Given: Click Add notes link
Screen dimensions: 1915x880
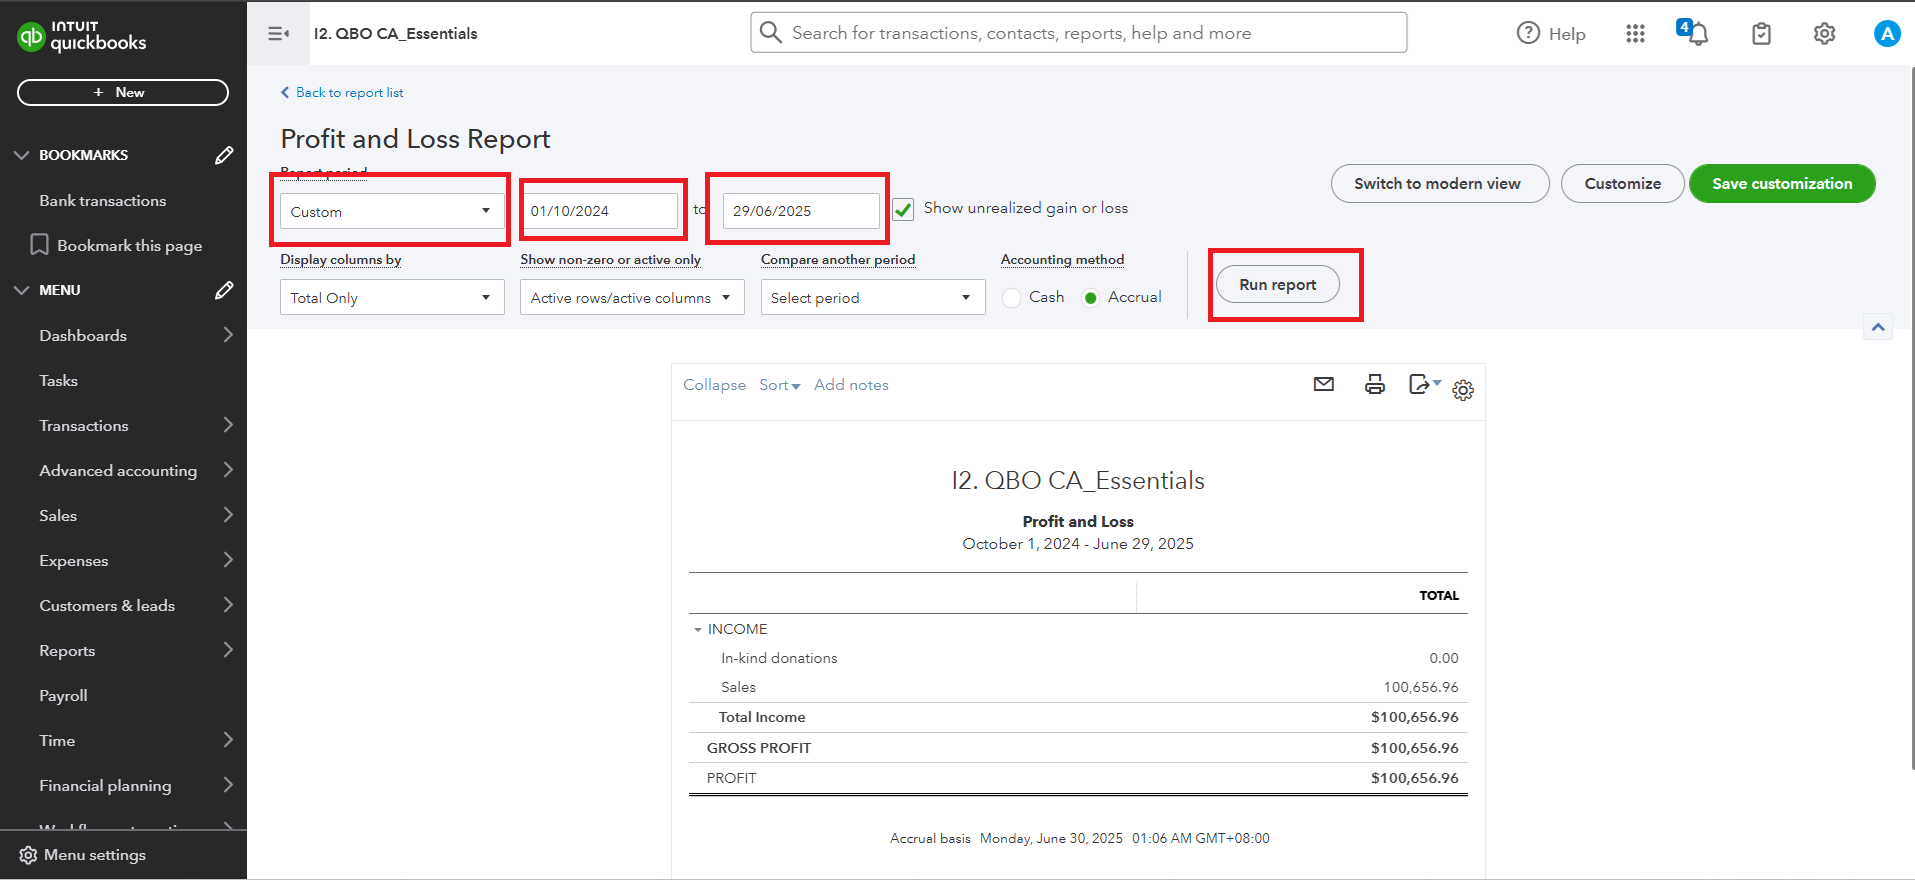Looking at the screenshot, I should click(851, 385).
